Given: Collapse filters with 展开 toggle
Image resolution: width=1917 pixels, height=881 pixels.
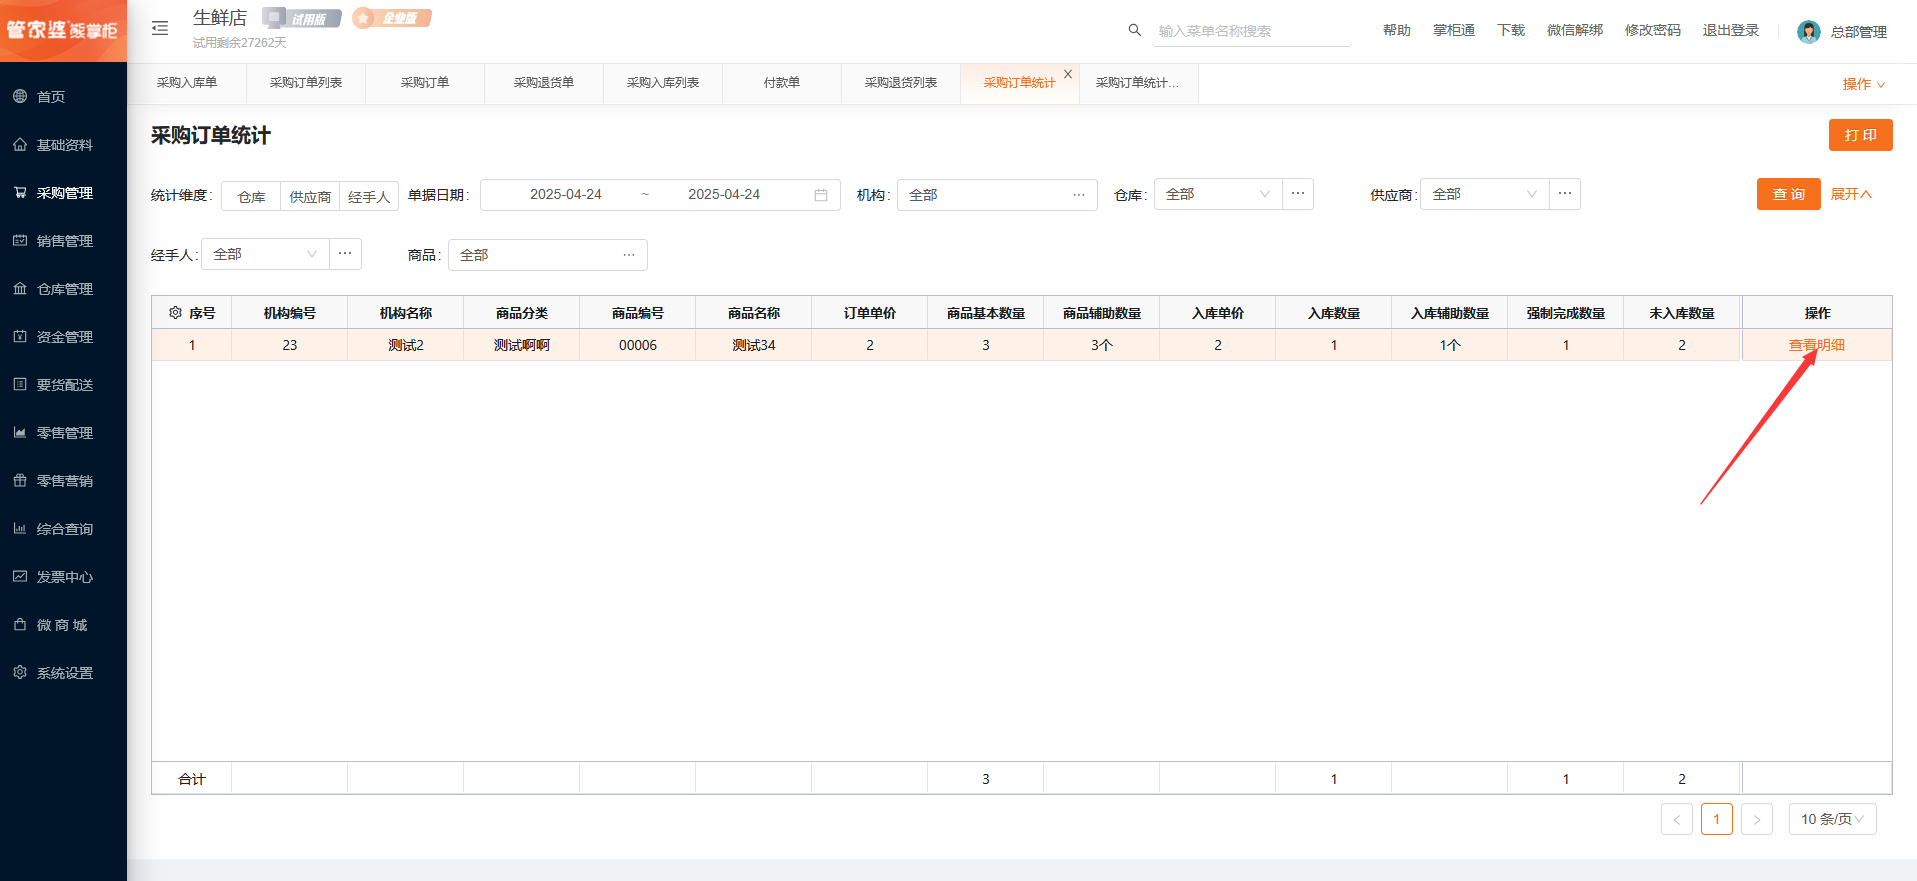Looking at the screenshot, I should pos(1851,194).
